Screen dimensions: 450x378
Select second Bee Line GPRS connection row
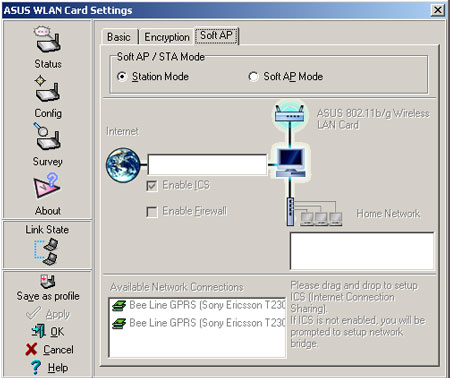[199, 323]
